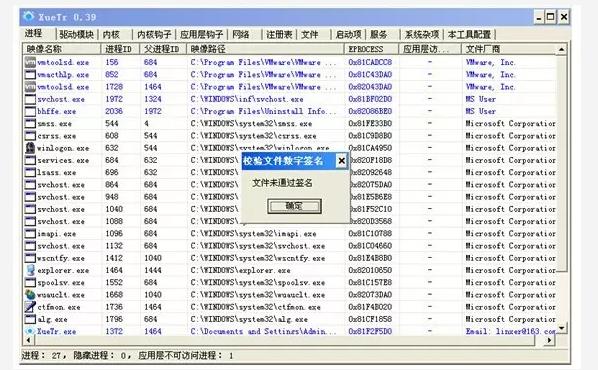Click the vmacthlp.exe process icon

30,74
